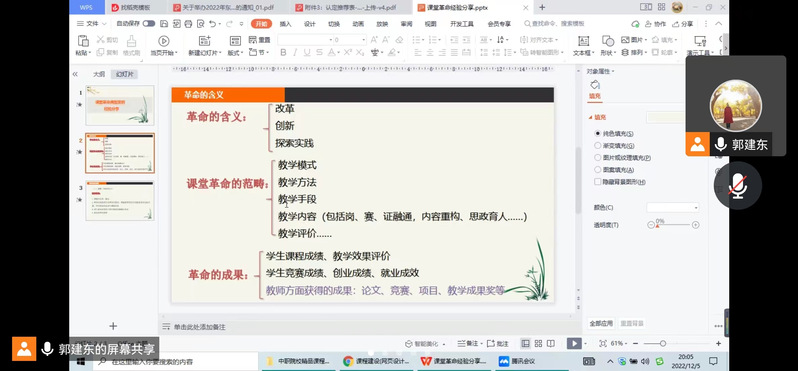Screen dimensions: 798x371
Task: Switch to slide sorter view icon
Action: (x=538, y=344)
